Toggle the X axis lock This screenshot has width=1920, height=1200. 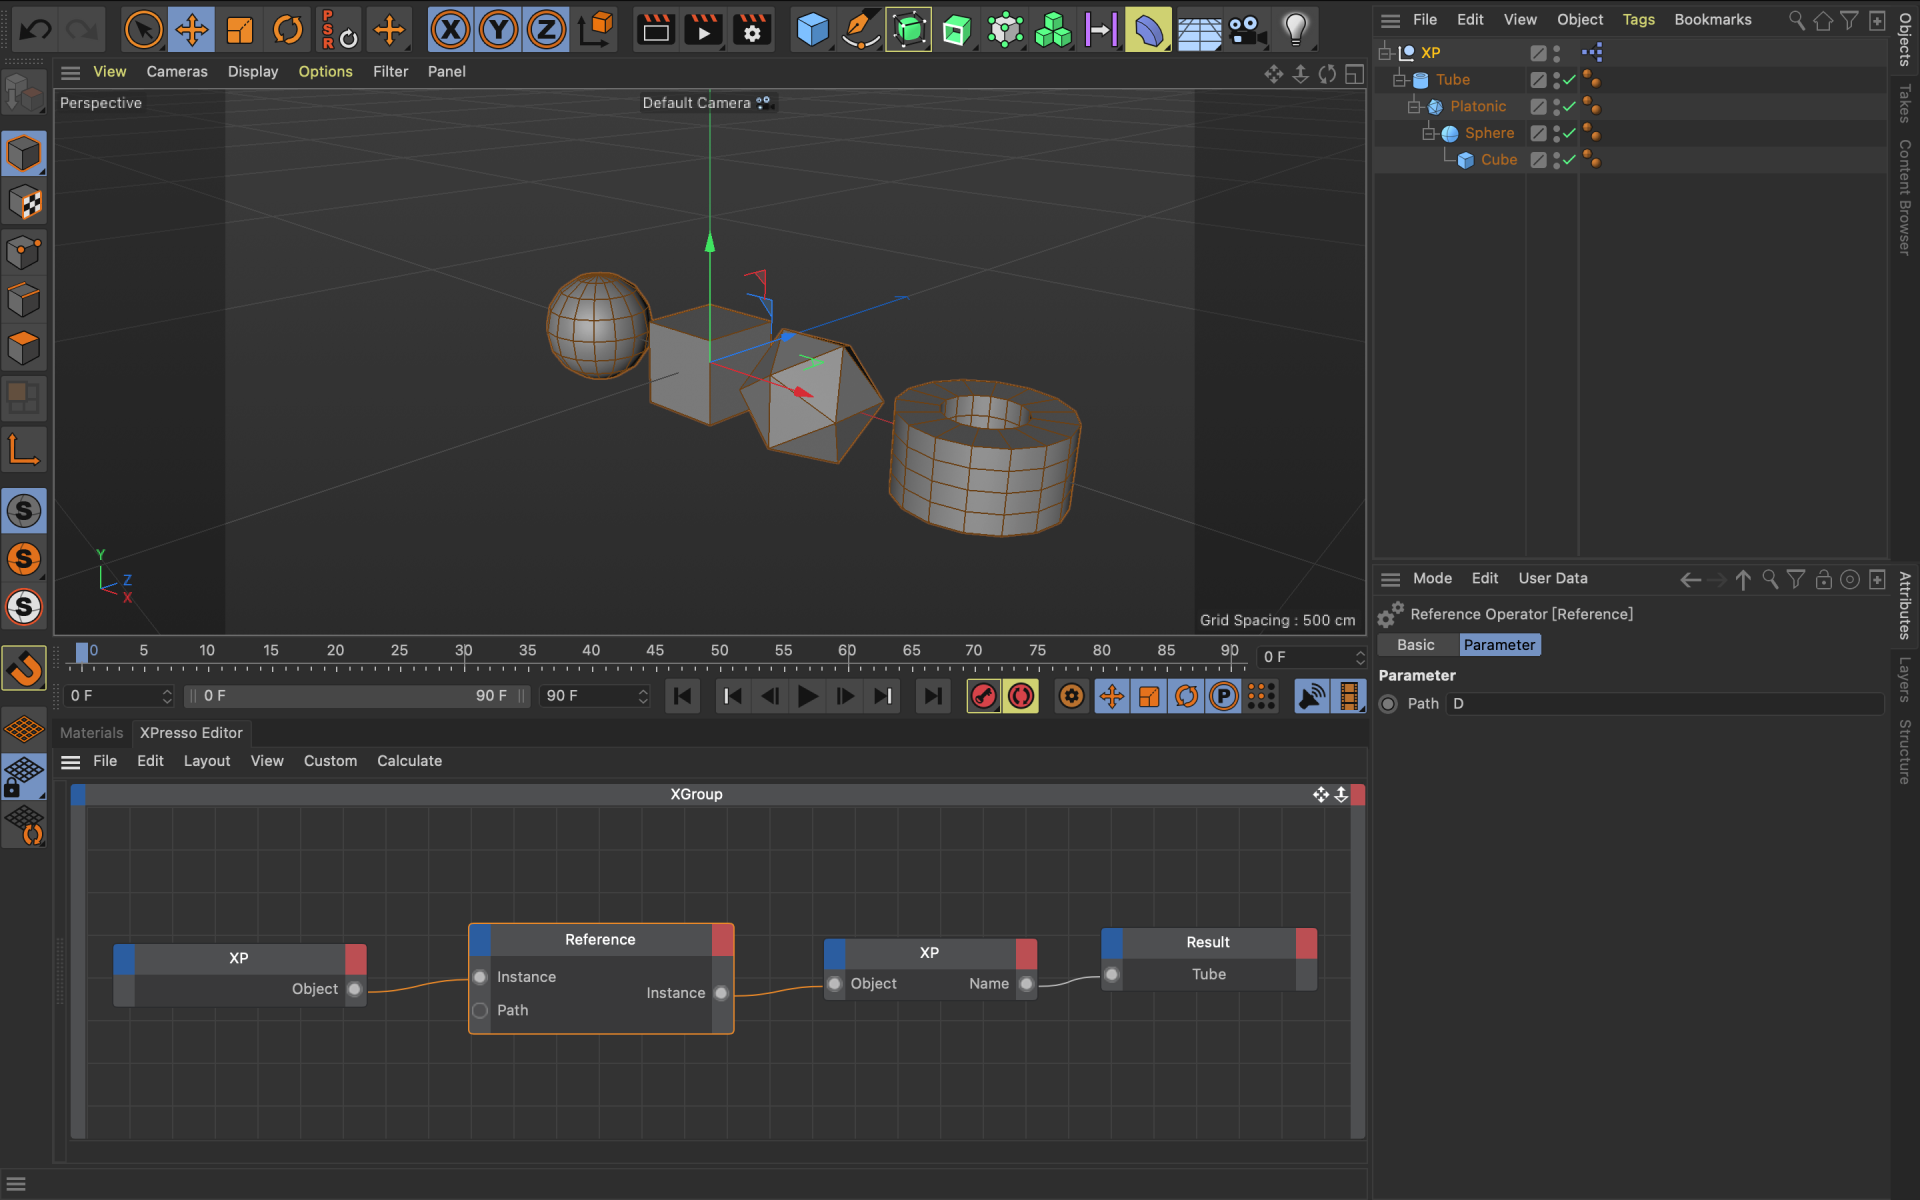click(x=450, y=30)
